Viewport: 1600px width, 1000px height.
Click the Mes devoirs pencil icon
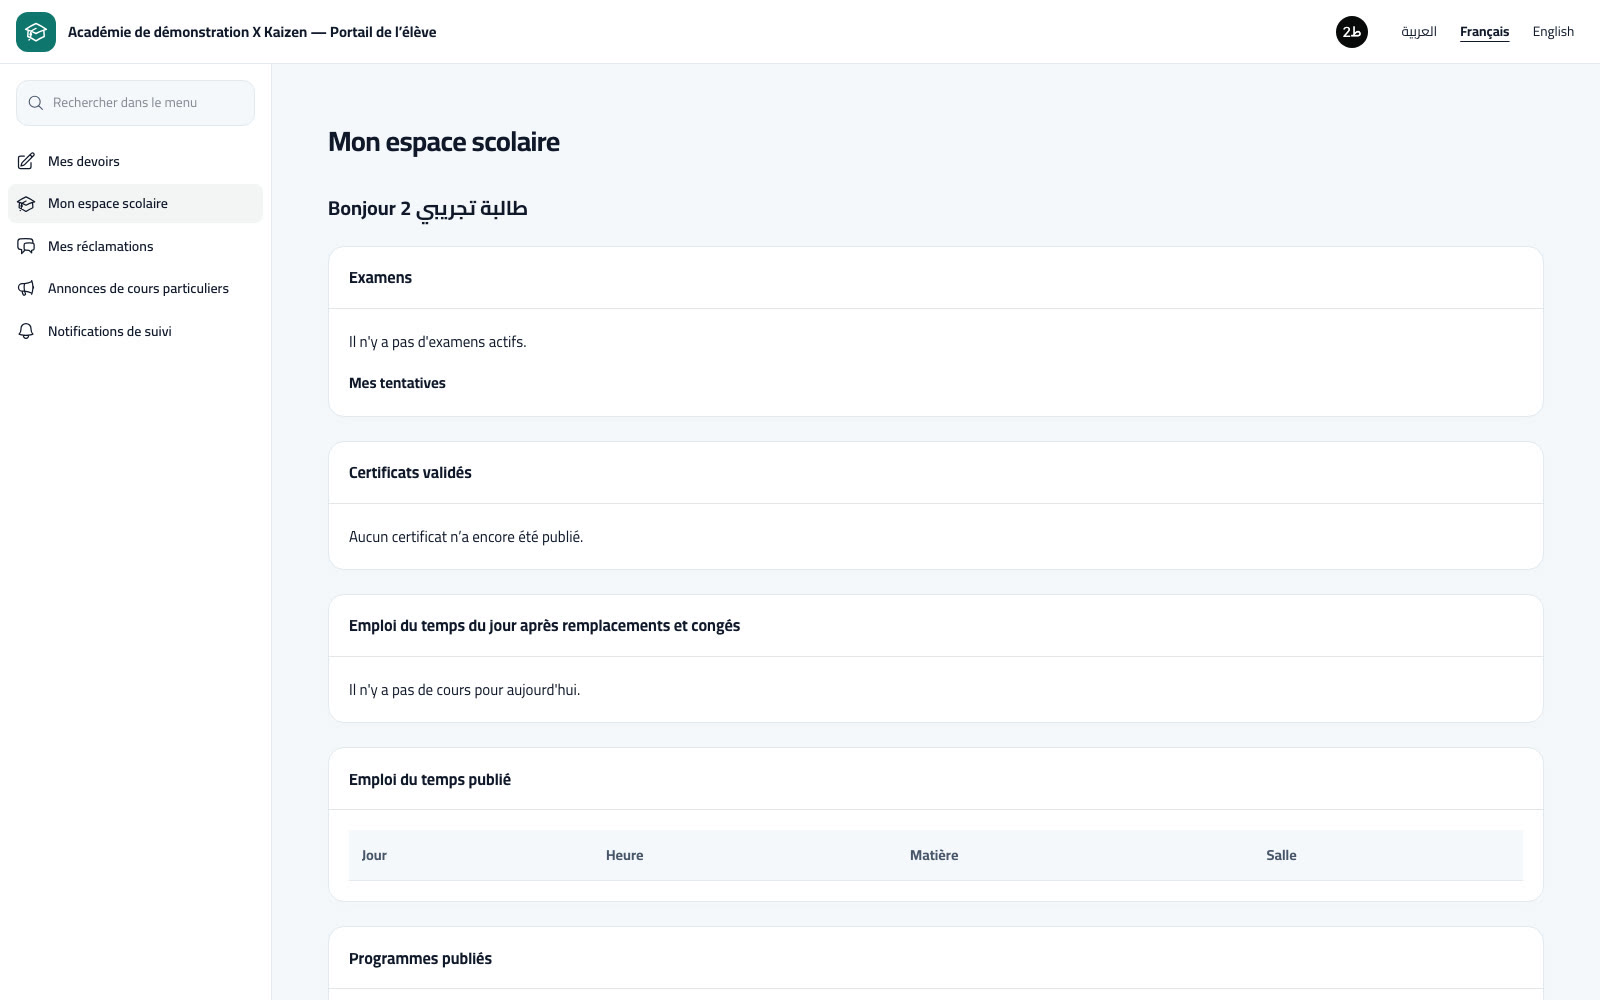(x=26, y=161)
